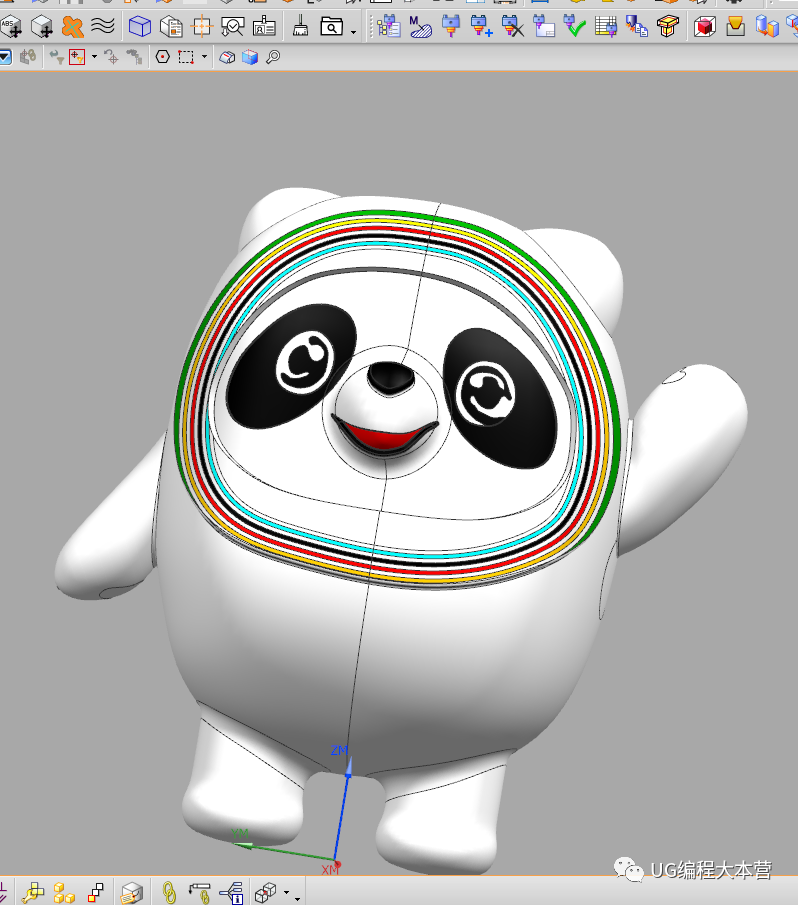Open the ID badge card icon
The width and height of the screenshot is (798, 905).
(x=264, y=27)
